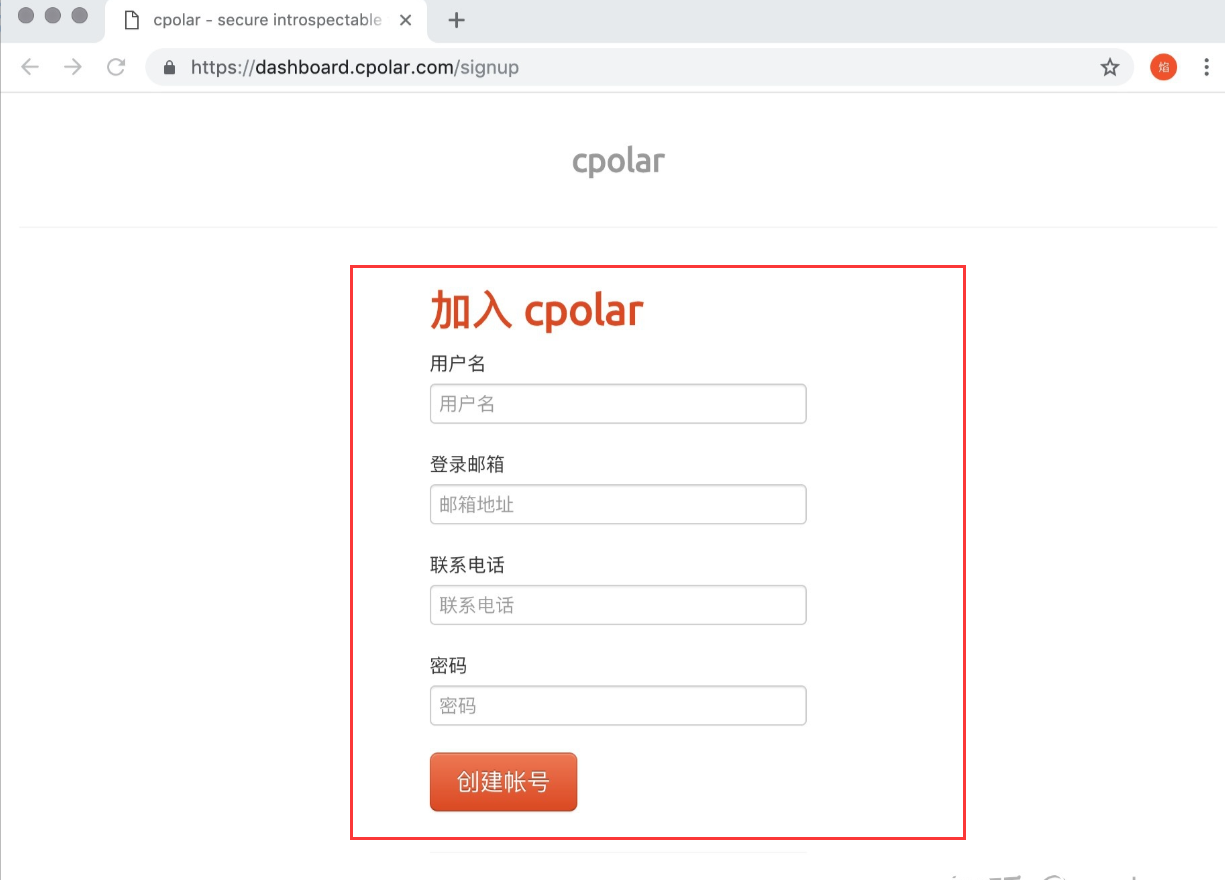Viewport: 1225px width, 880px height.
Task: Open a new tab with the plus button
Action: click(x=456, y=20)
